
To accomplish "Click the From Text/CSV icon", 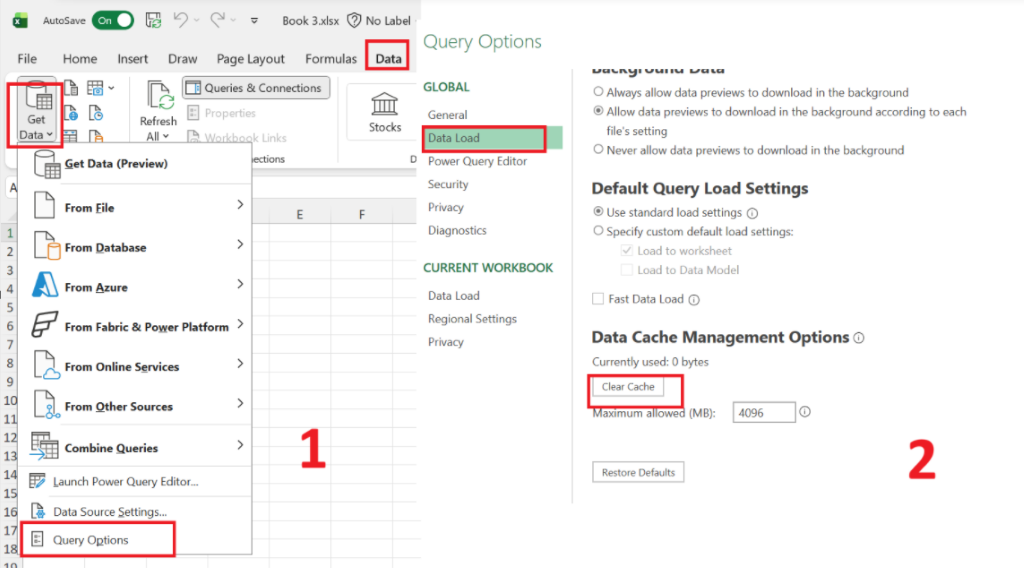I will pos(71,87).
